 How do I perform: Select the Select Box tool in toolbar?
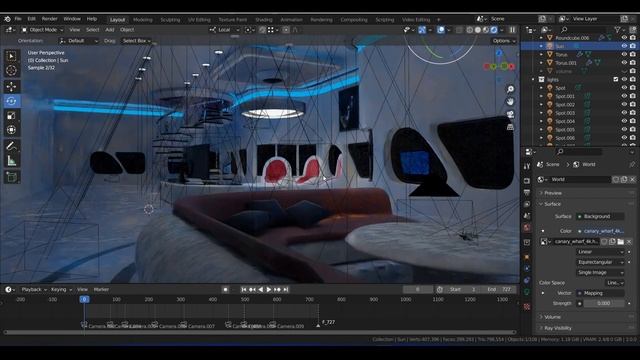click(11, 56)
